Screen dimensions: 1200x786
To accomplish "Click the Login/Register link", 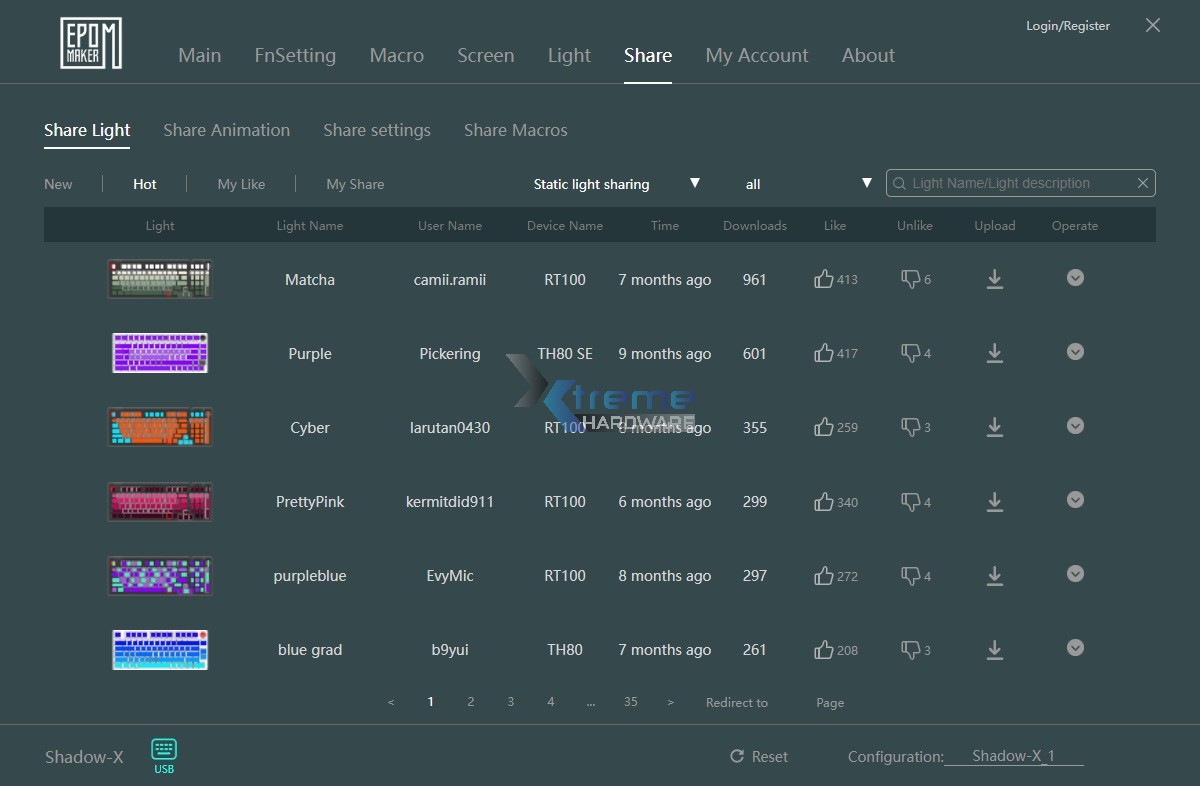I will coord(1067,26).
